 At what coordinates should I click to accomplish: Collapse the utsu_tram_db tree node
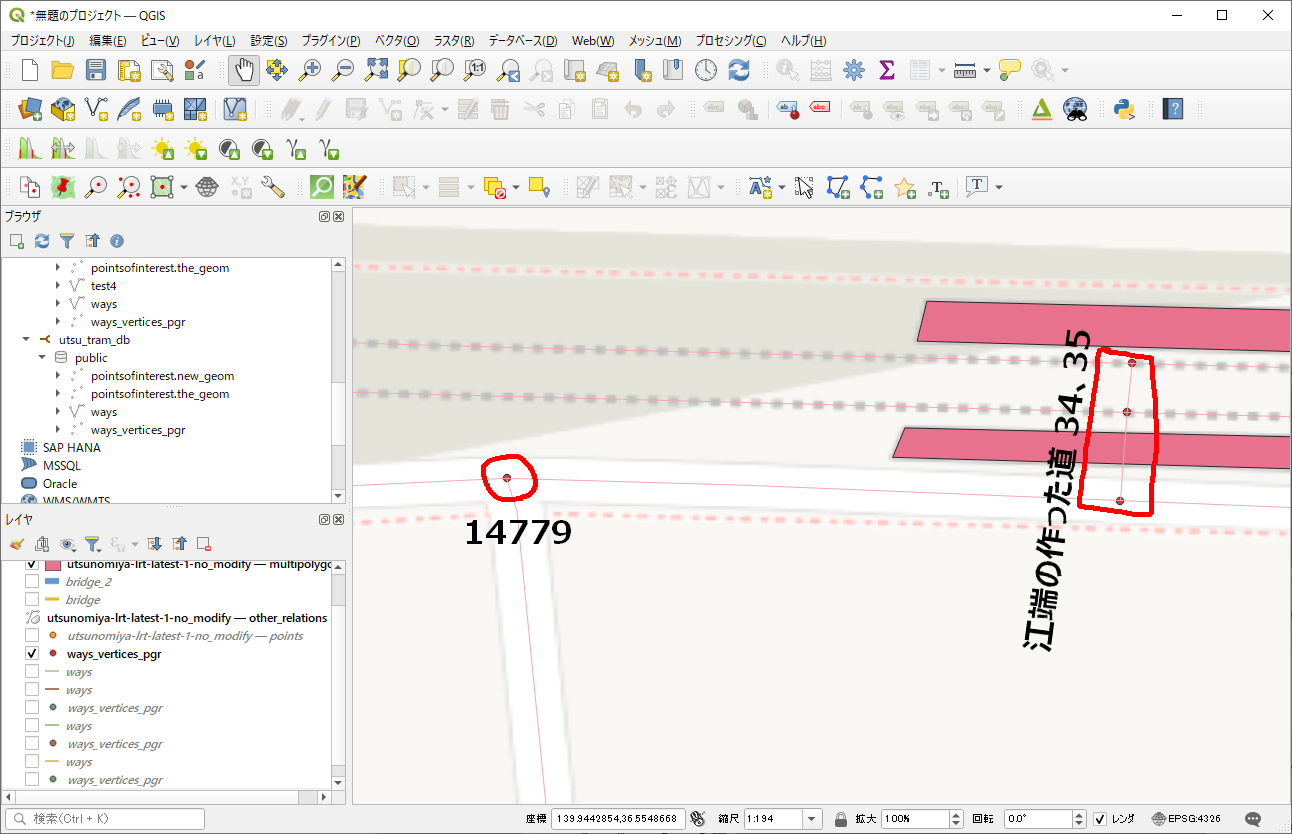(x=26, y=340)
